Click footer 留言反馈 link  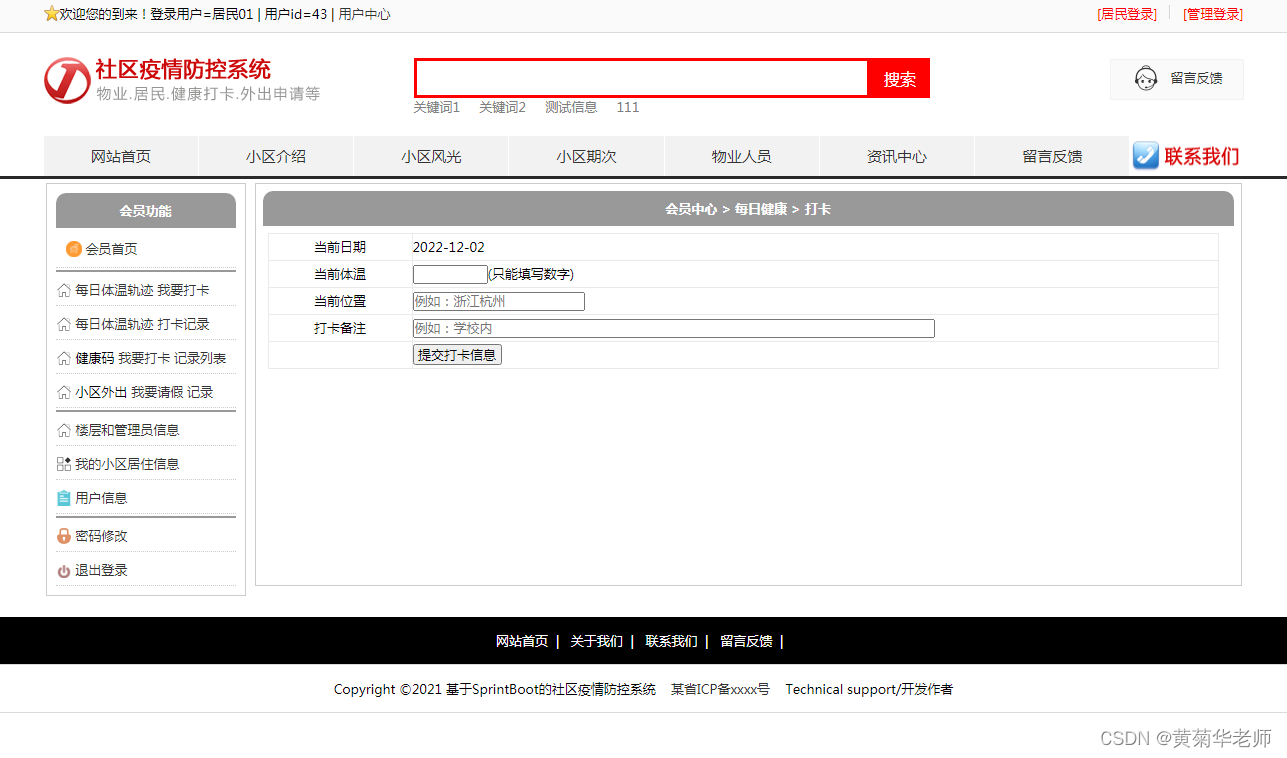746,641
